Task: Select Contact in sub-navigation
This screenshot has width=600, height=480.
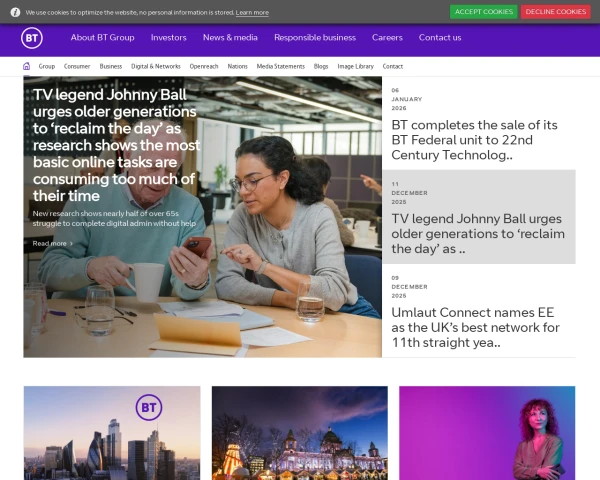Action: pos(393,66)
